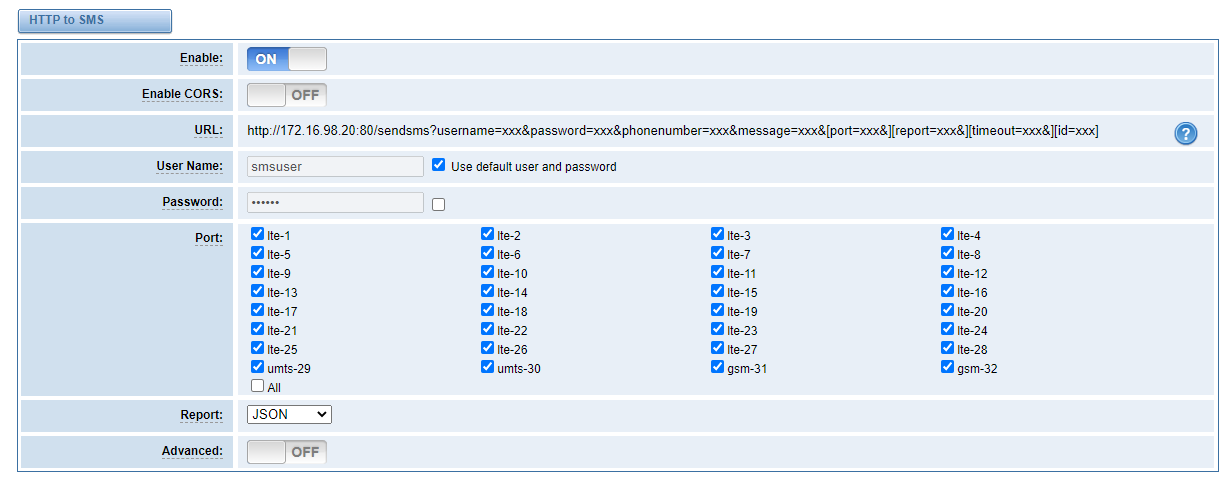Uncheck the umts-30 port checkbox

point(488,367)
